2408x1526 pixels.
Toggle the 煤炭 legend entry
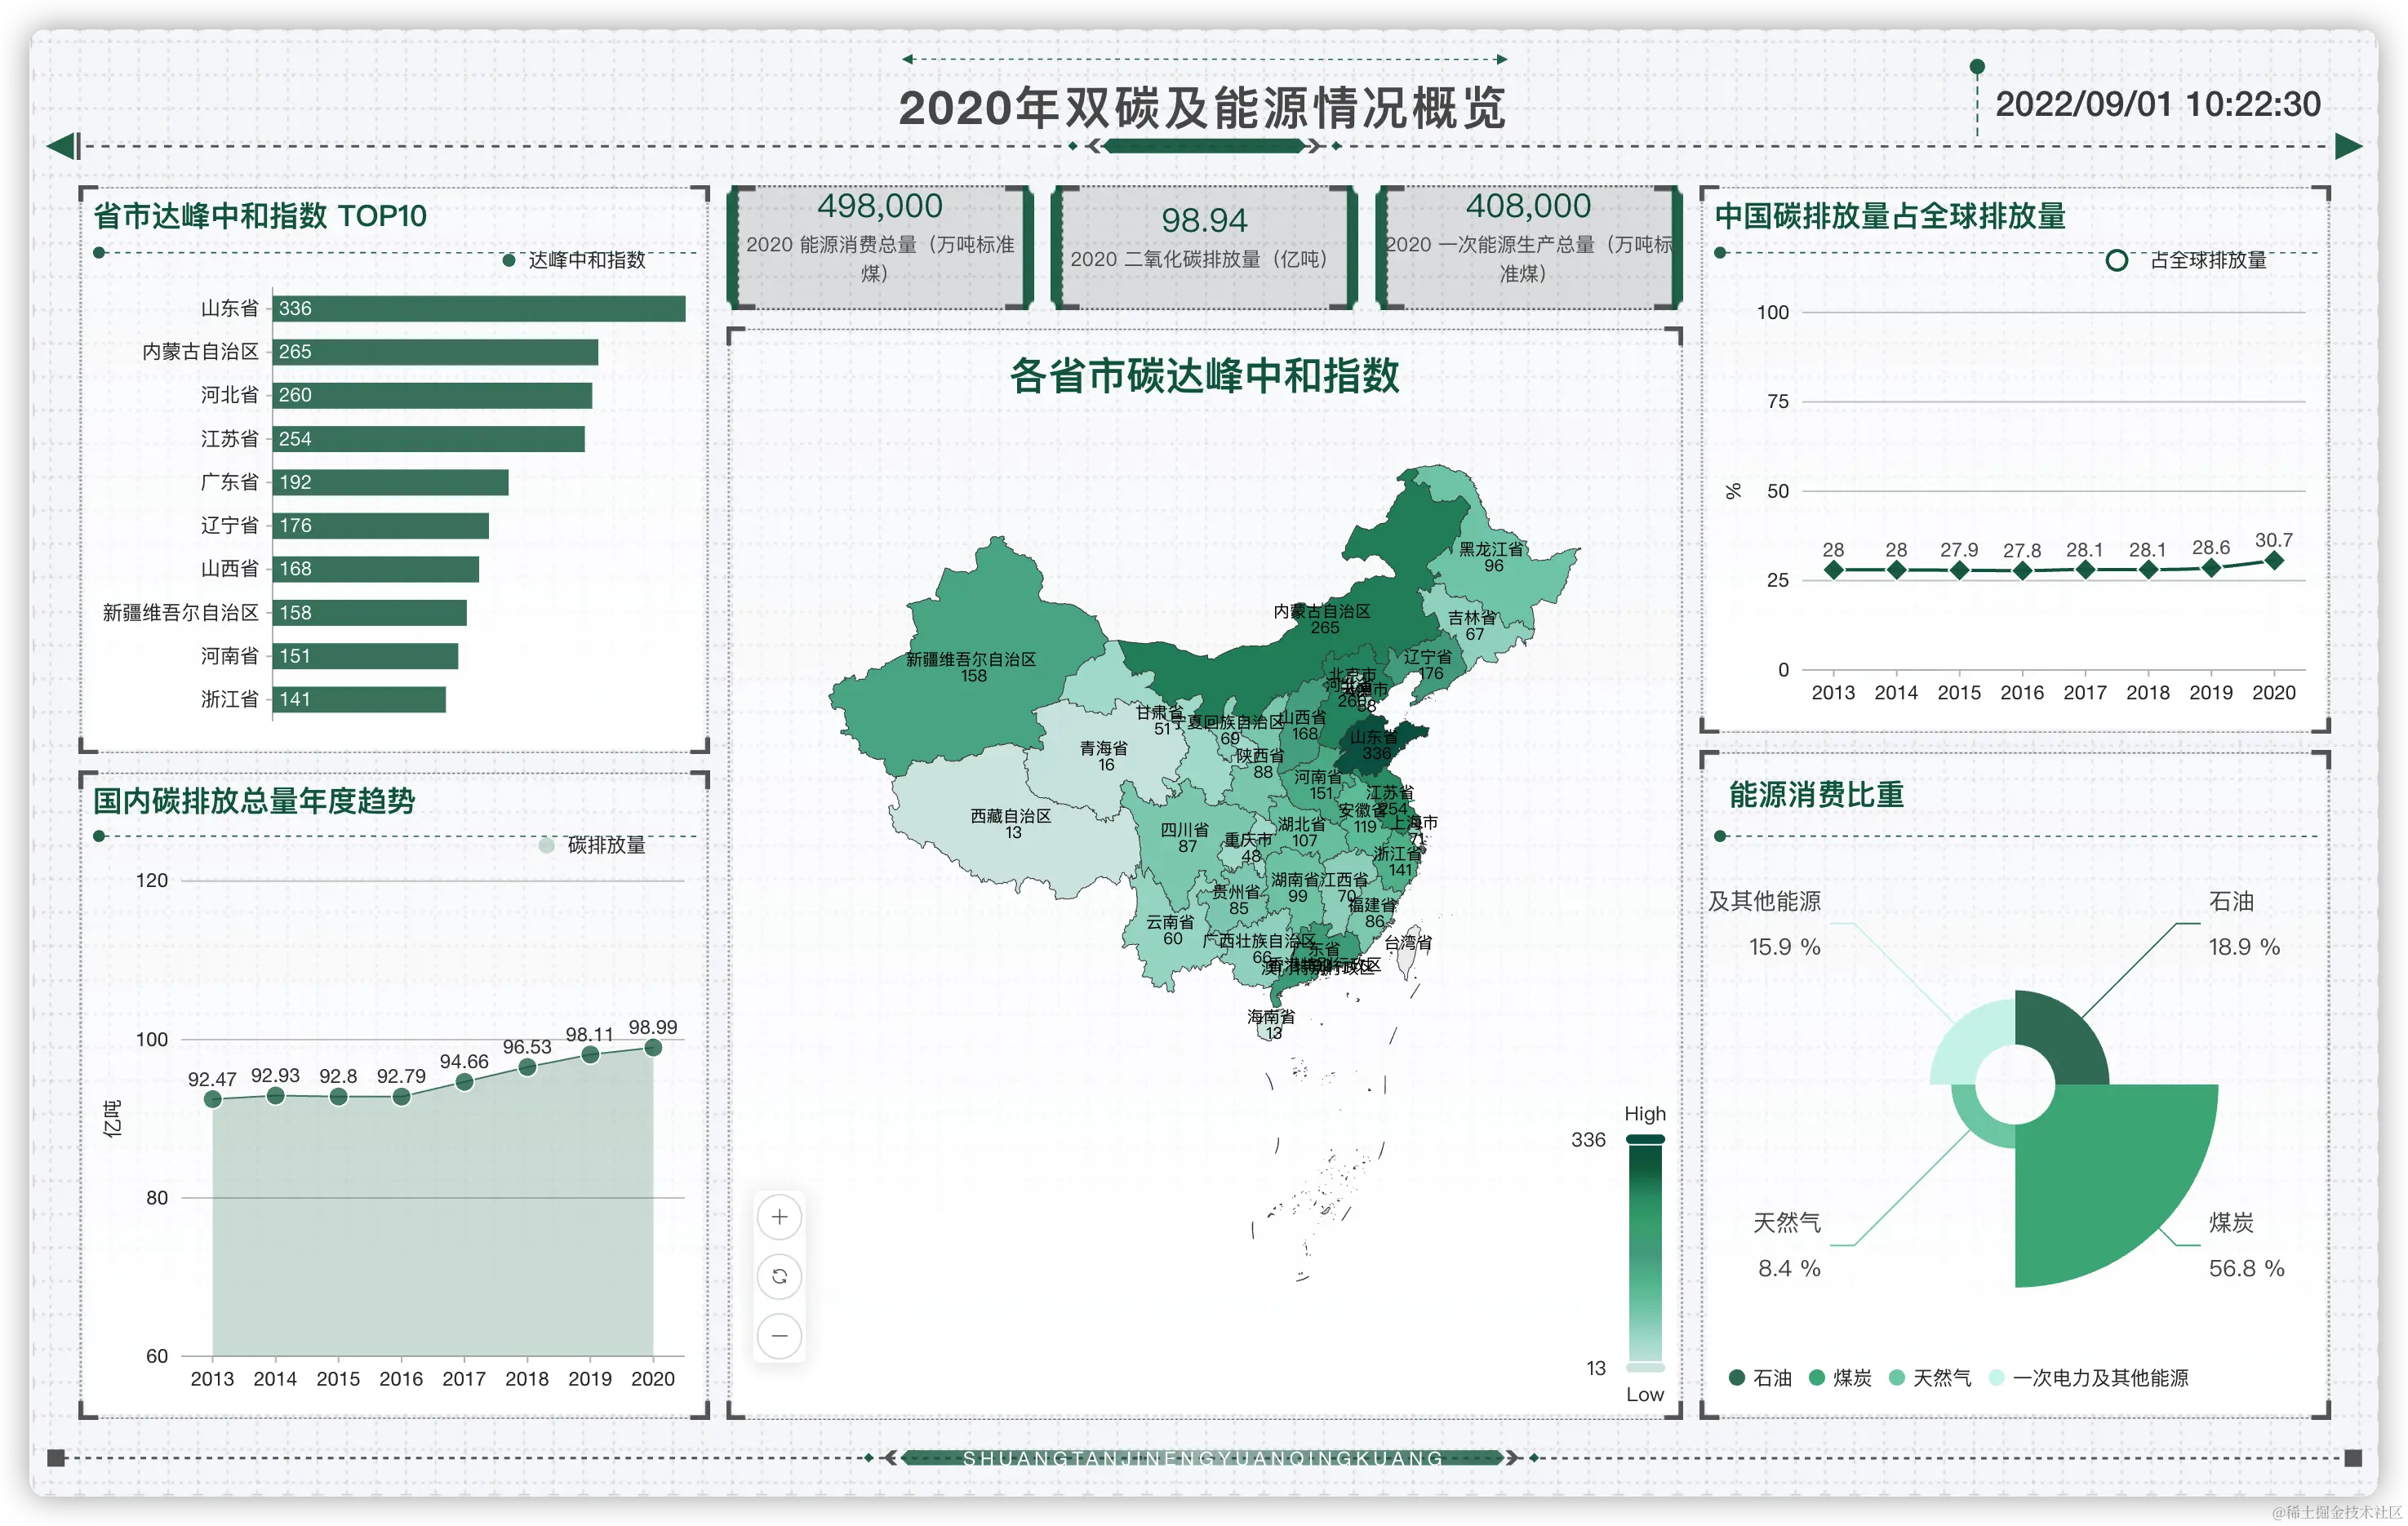1840,1378
